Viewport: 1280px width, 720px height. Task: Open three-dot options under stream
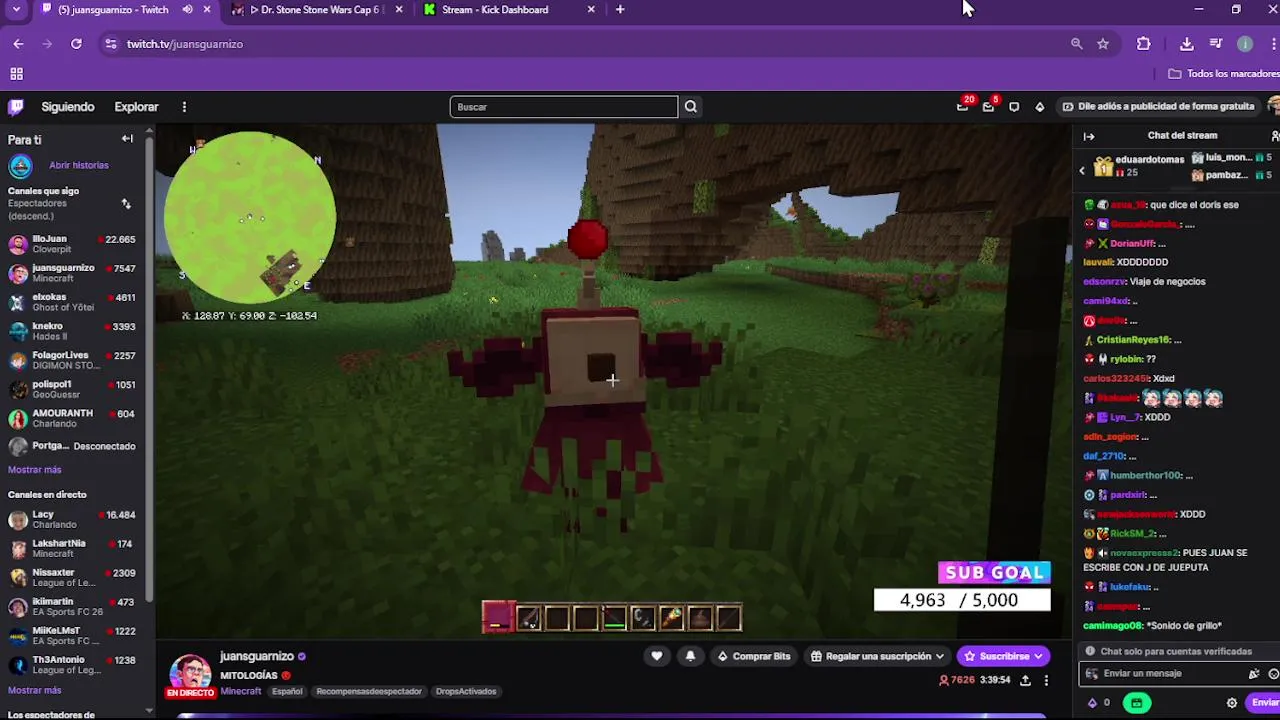1046,681
